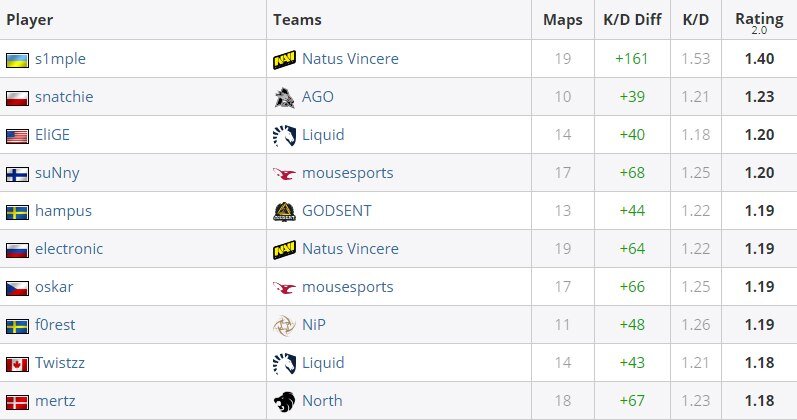This screenshot has height=420, width=797.
Task: Click the mousesports logo in oskar's row
Action: click(x=284, y=287)
